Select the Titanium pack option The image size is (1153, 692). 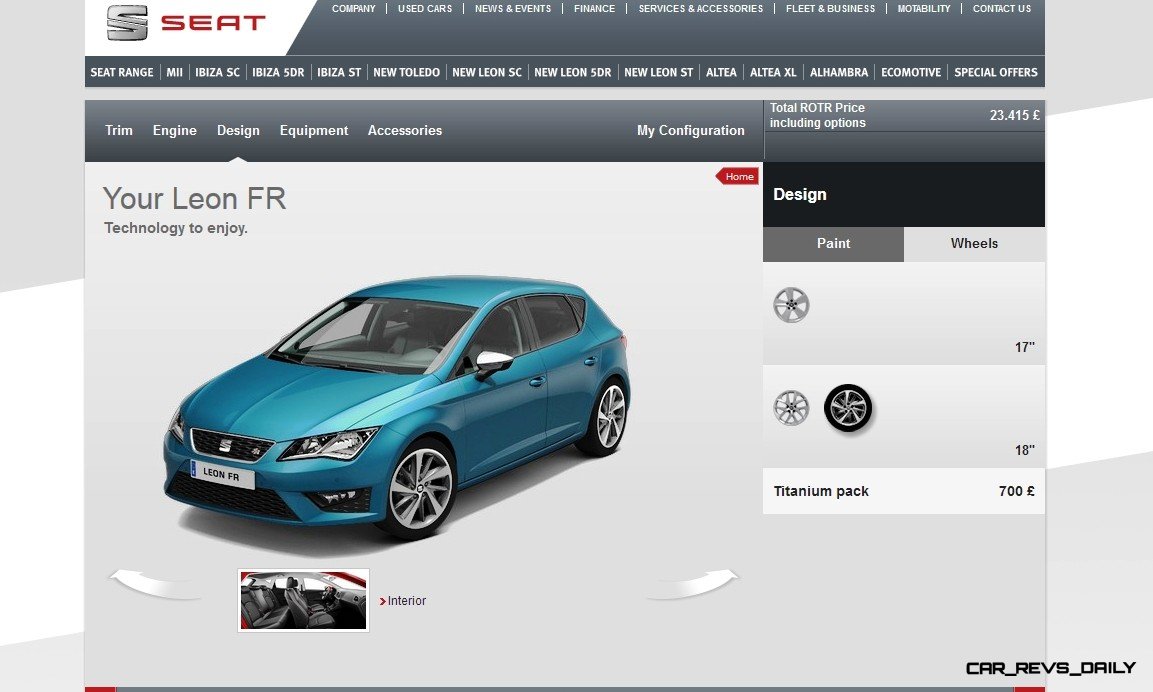point(904,491)
